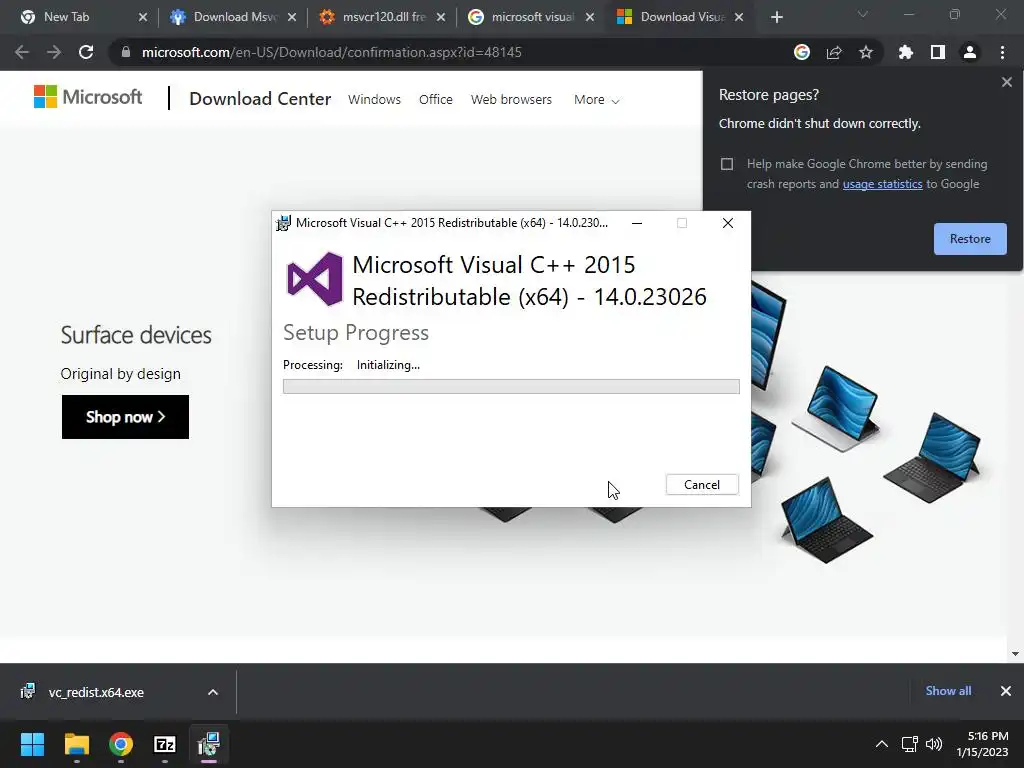The height and width of the screenshot is (768, 1024).
Task: Switch to the Download Msvcr tab
Action: [235, 17]
